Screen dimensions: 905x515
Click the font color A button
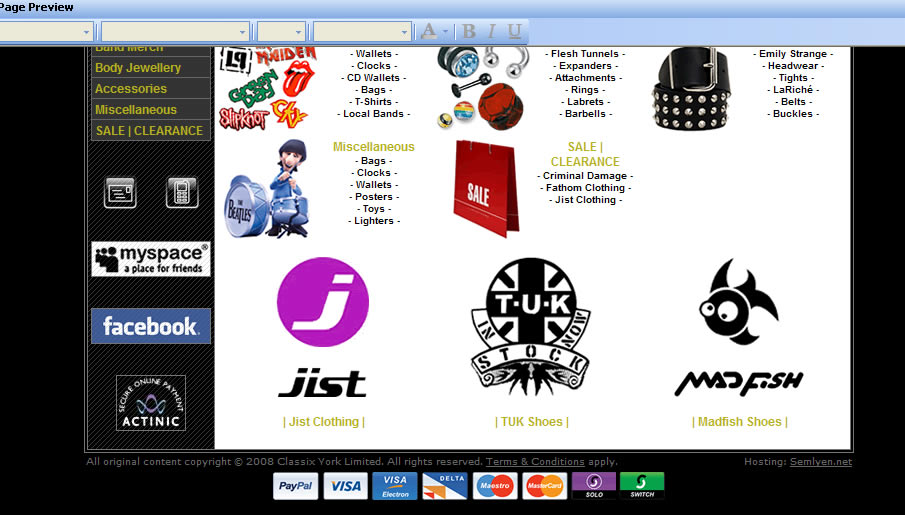[429, 31]
